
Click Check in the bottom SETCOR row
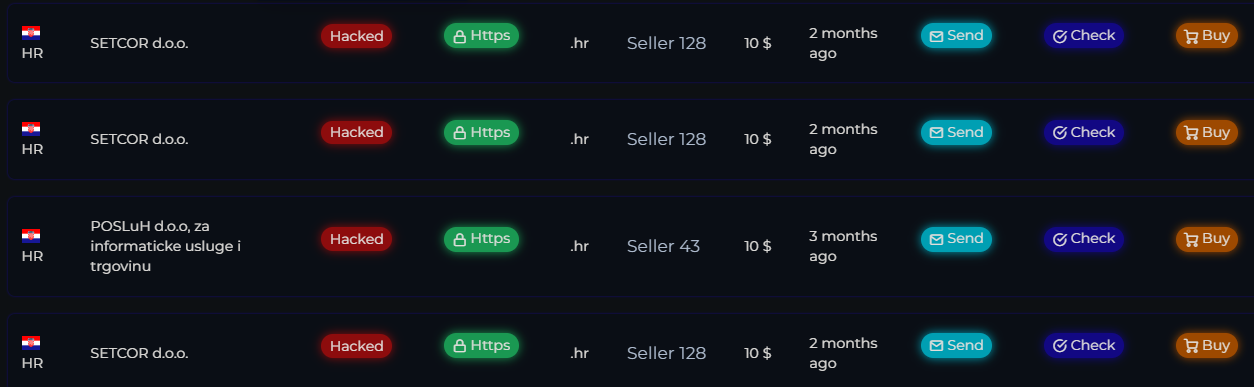1084,346
